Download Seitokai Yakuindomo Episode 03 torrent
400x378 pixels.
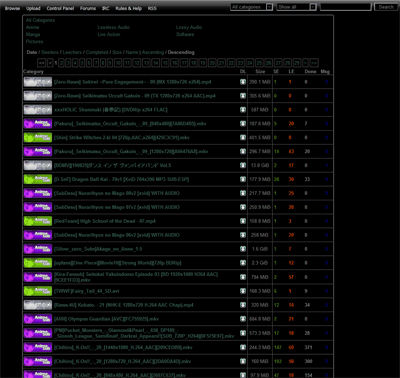243,277
